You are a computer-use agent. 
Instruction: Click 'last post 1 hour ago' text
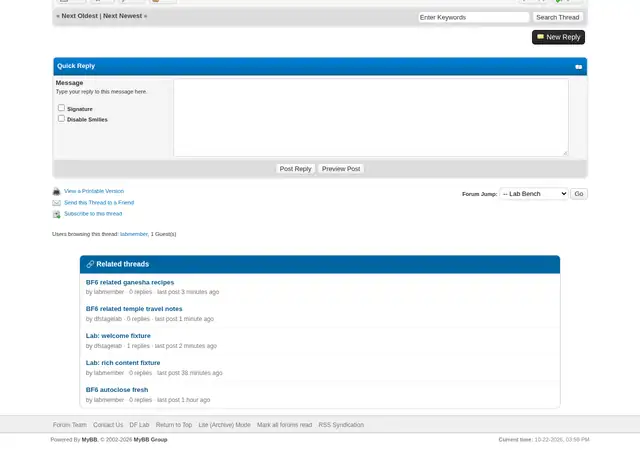(184, 400)
